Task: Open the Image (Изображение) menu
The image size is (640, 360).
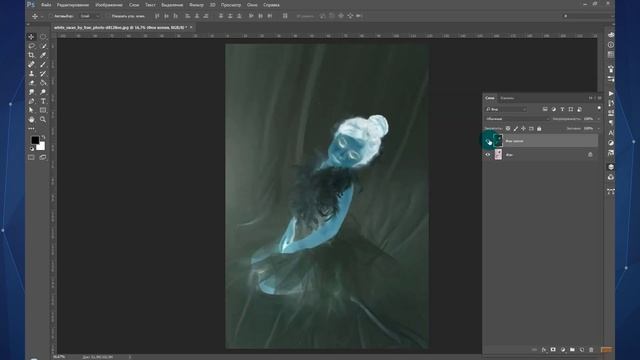Action: 109,5
